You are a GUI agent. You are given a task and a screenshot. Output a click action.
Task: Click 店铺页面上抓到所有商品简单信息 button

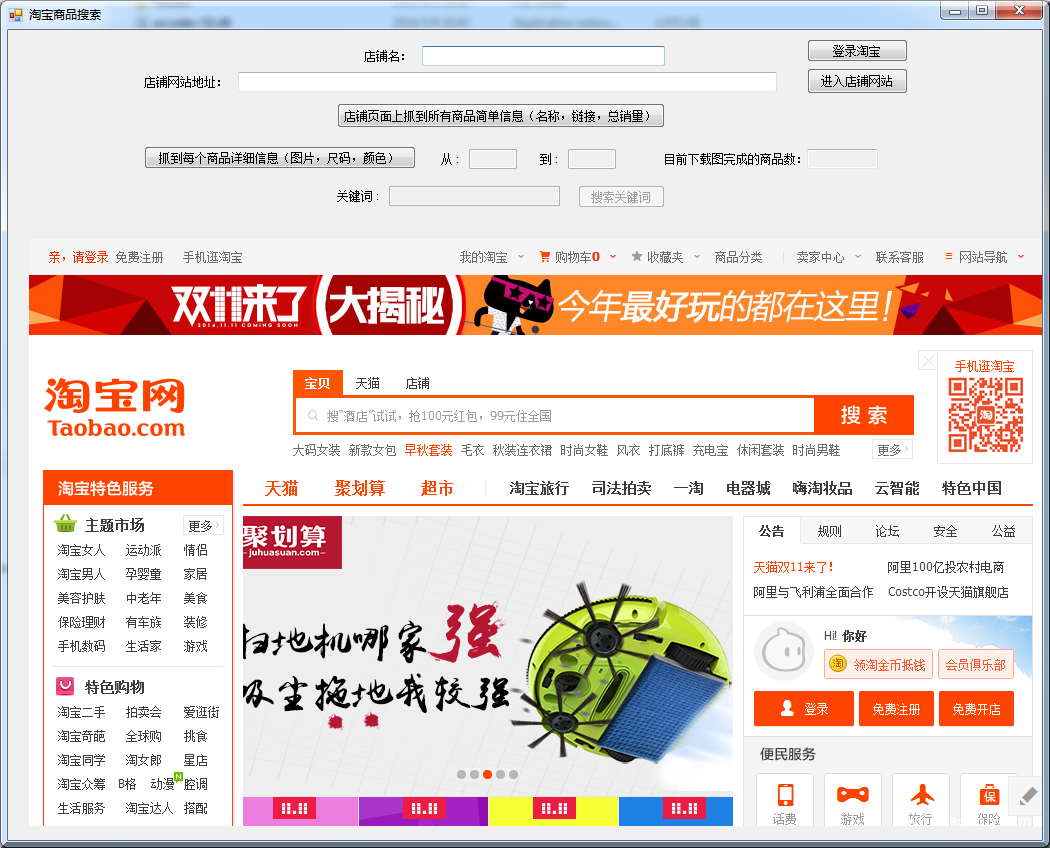point(501,116)
